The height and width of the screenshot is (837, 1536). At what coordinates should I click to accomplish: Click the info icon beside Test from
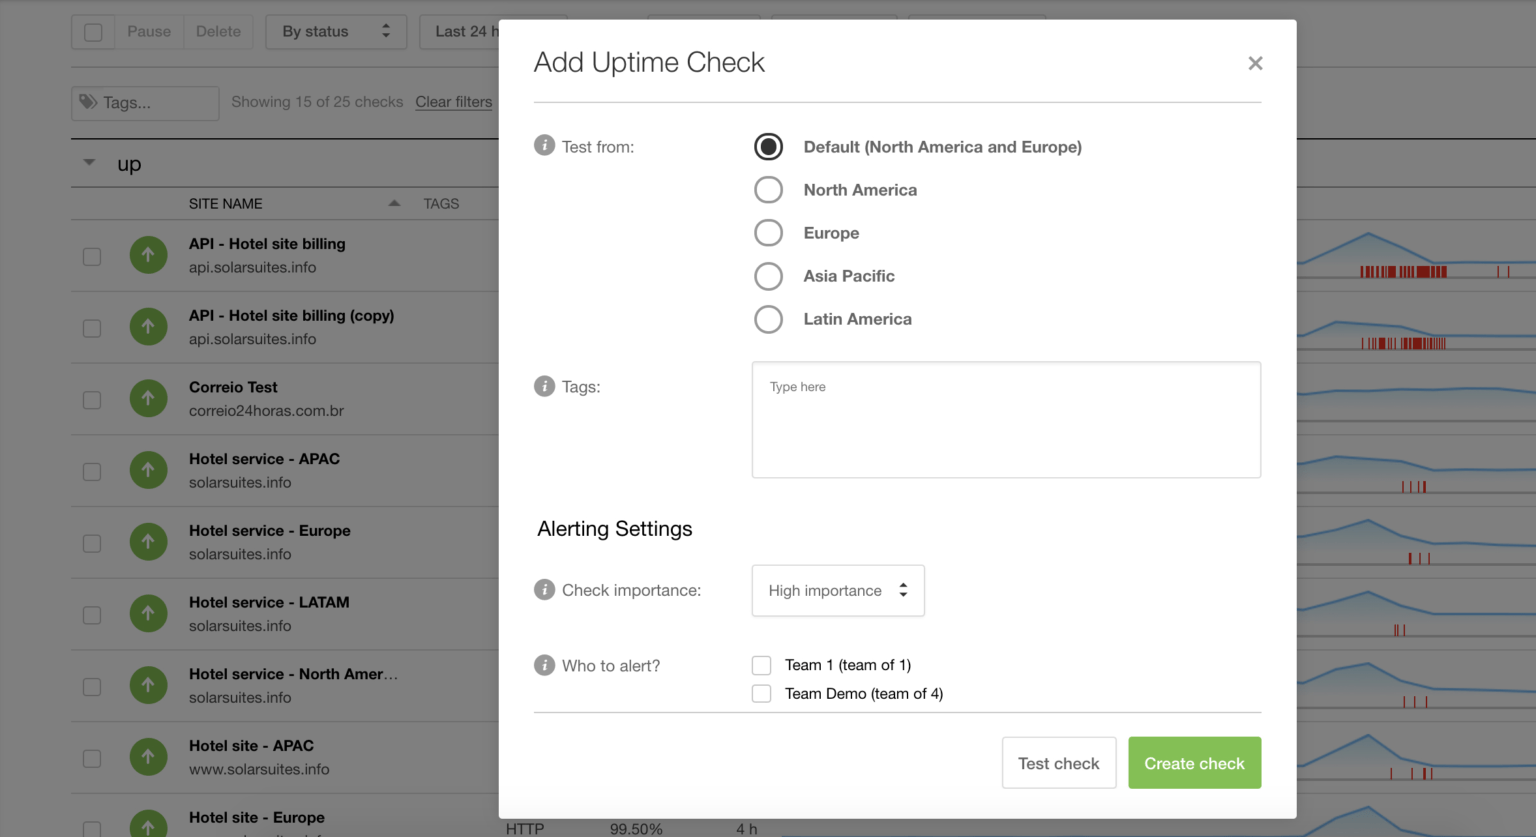point(544,146)
